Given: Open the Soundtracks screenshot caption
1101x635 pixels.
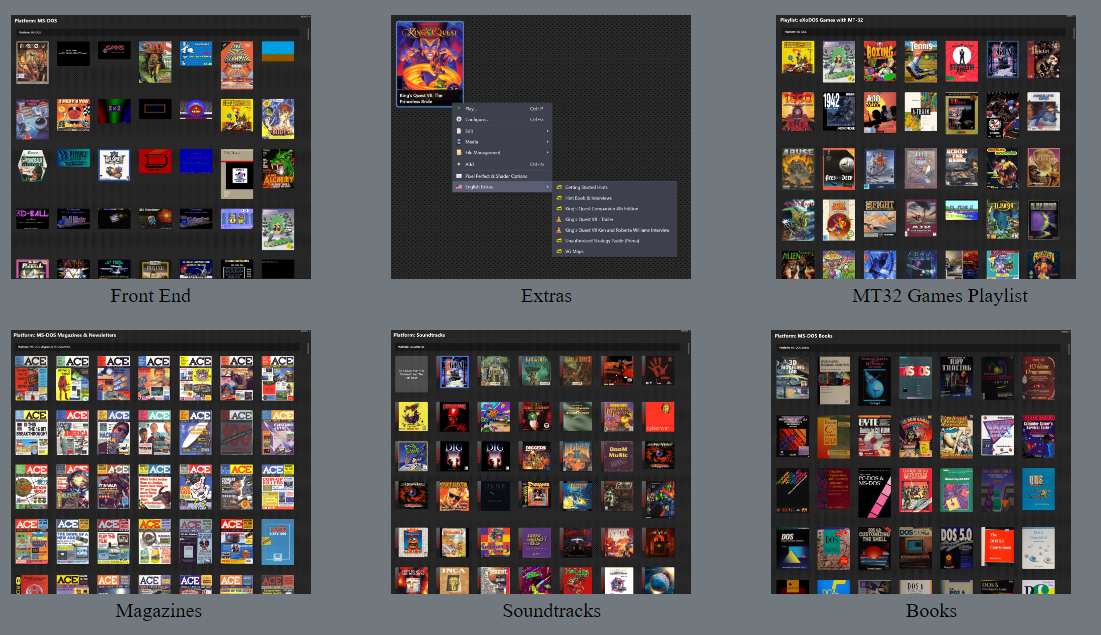Looking at the screenshot, I should click(551, 610).
